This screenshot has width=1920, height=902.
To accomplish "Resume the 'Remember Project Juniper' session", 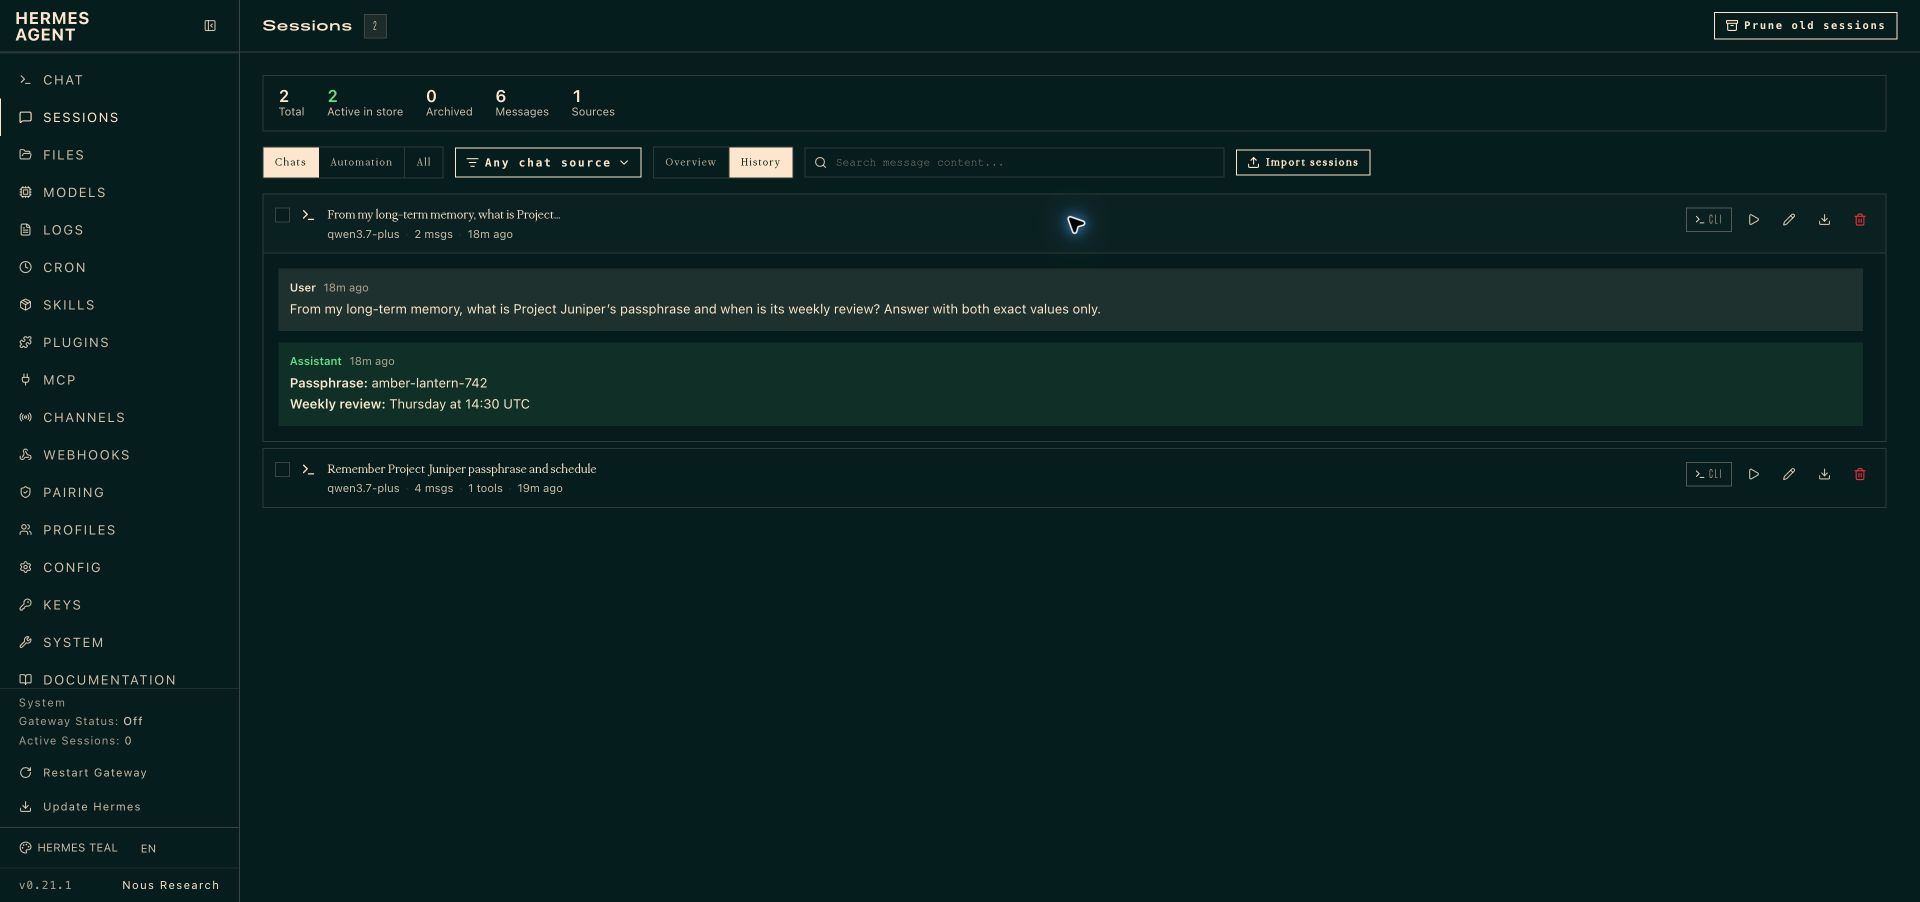I will pyautogui.click(x=1753, y=474).
